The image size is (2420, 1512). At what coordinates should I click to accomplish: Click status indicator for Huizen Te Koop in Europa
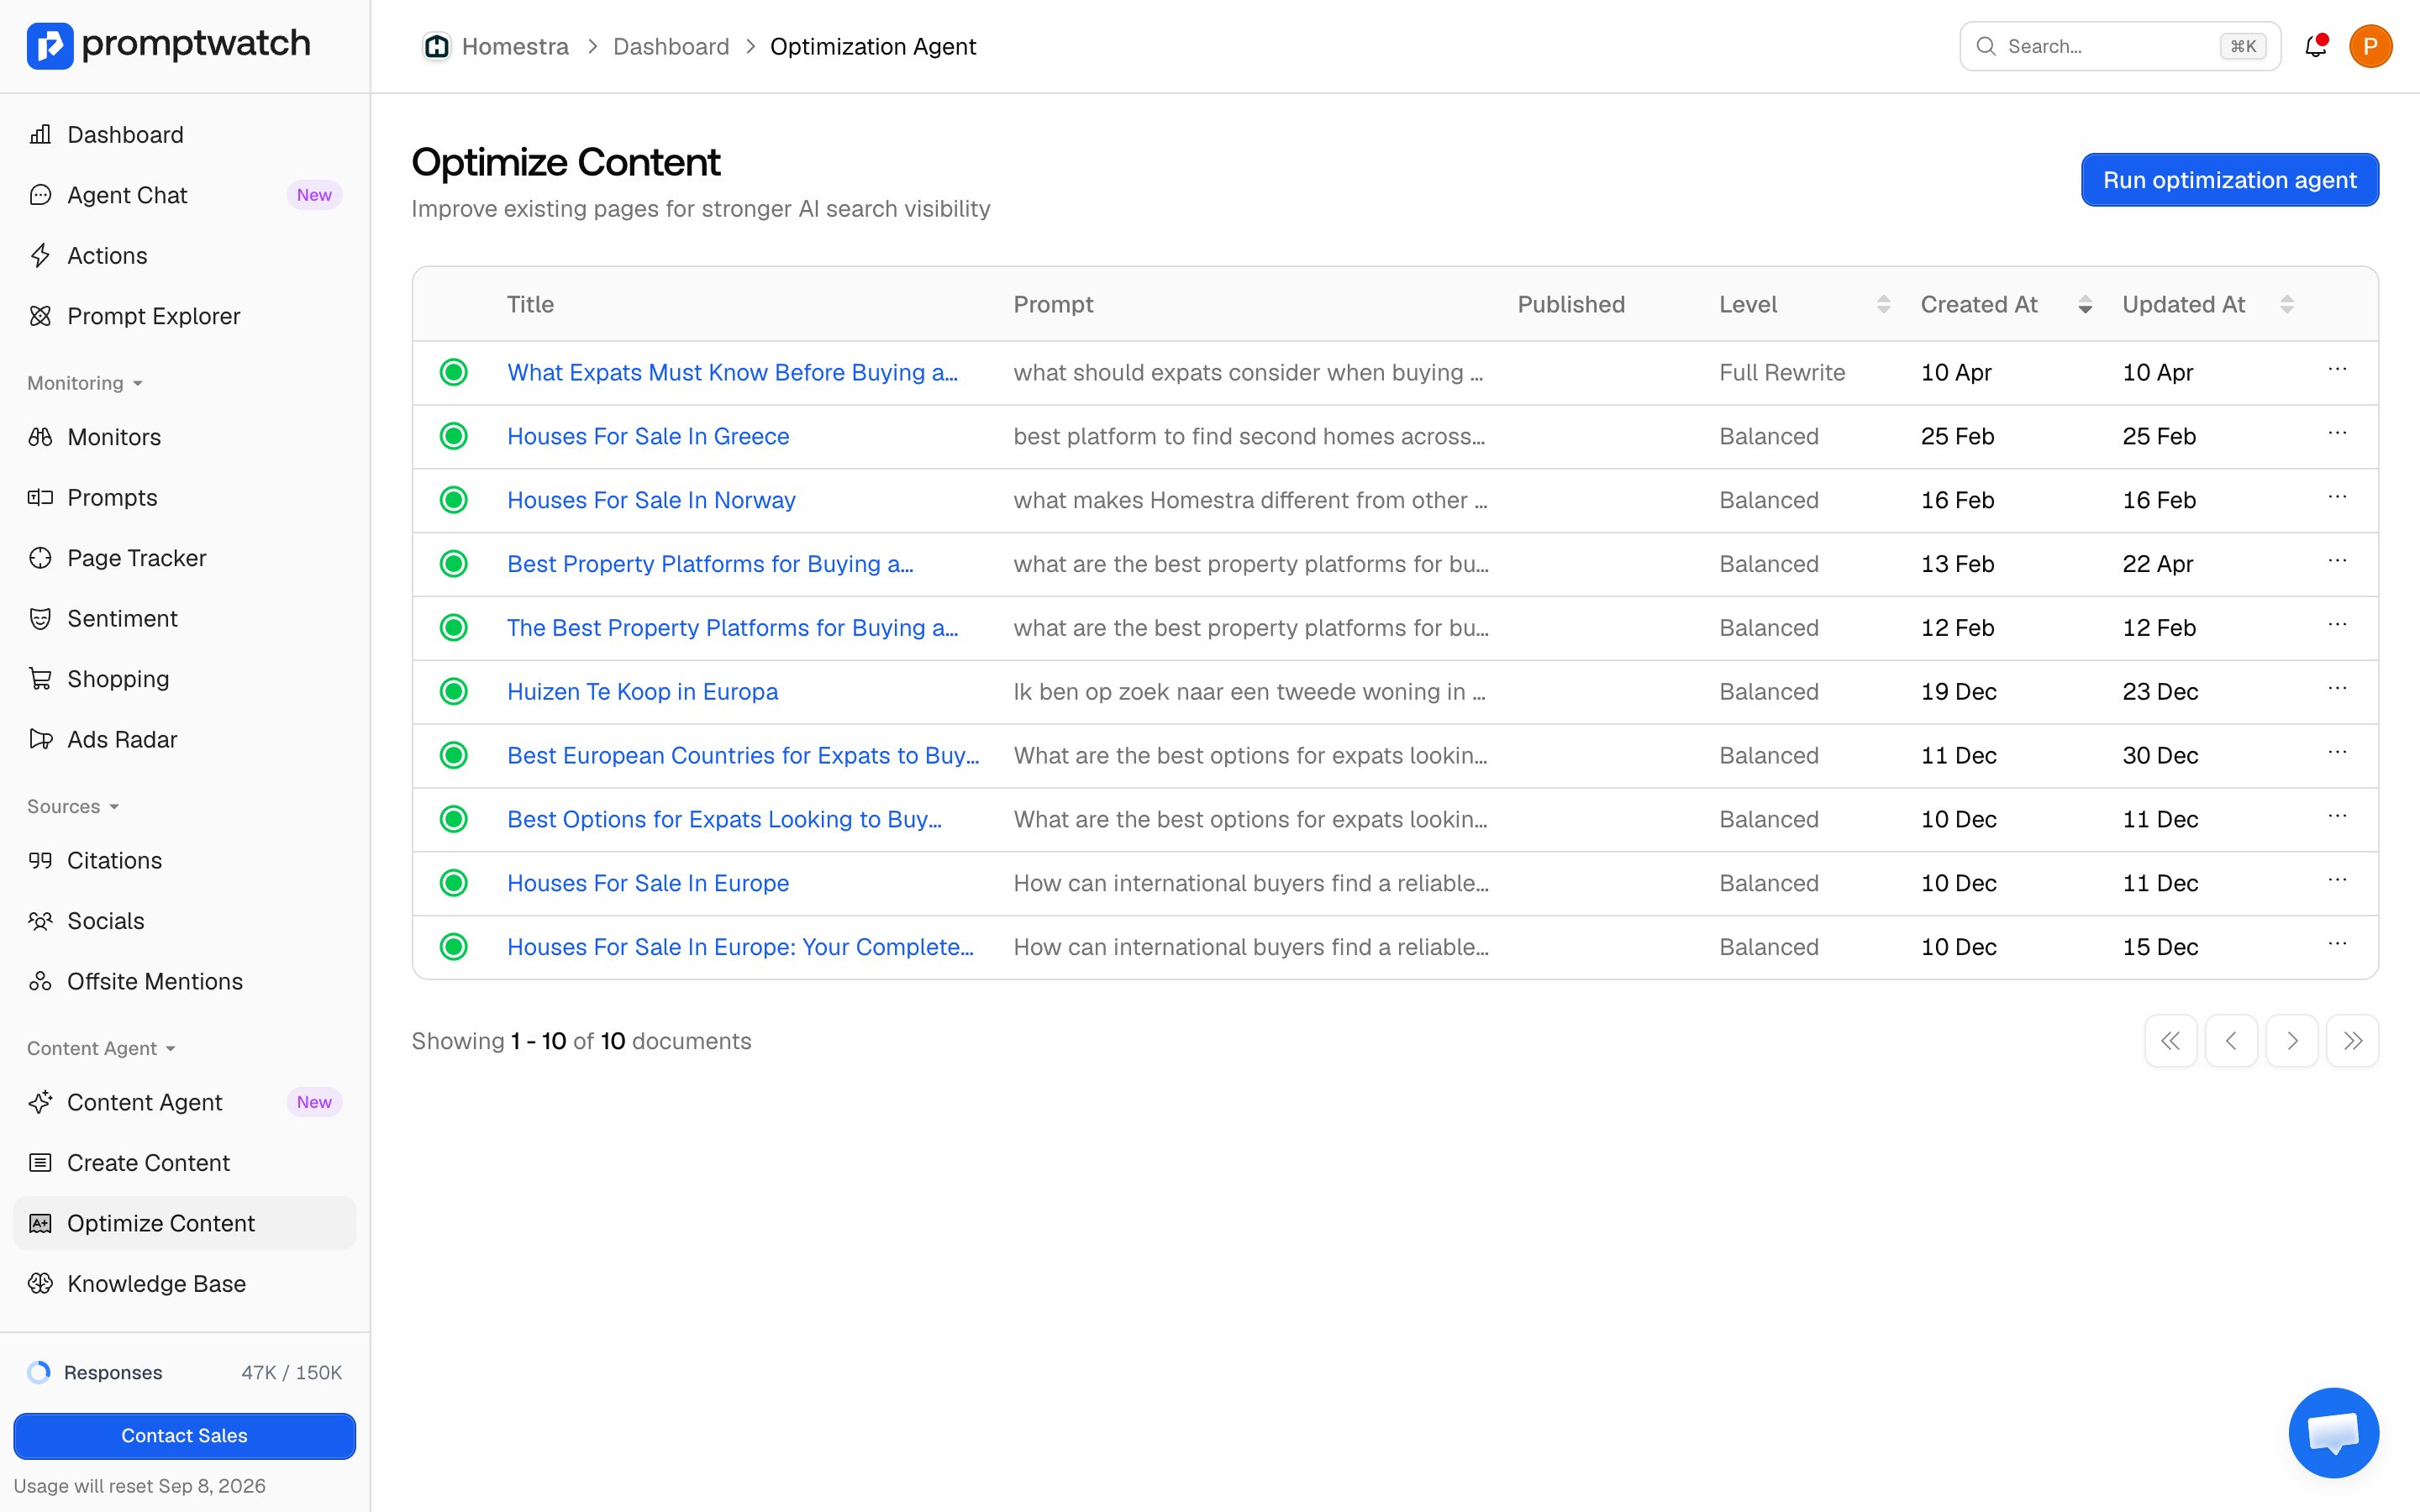454,692
